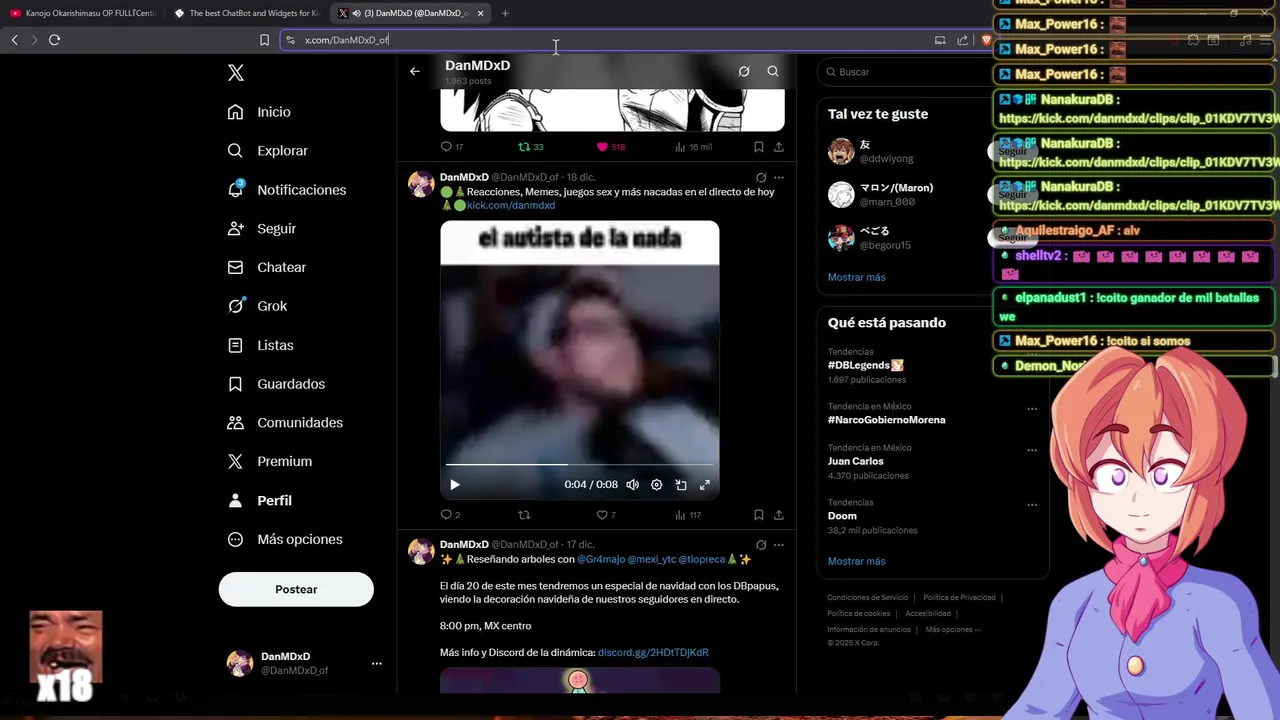
Task: Open more options on 17 dic. post
Action: click(x=779, y=545)
